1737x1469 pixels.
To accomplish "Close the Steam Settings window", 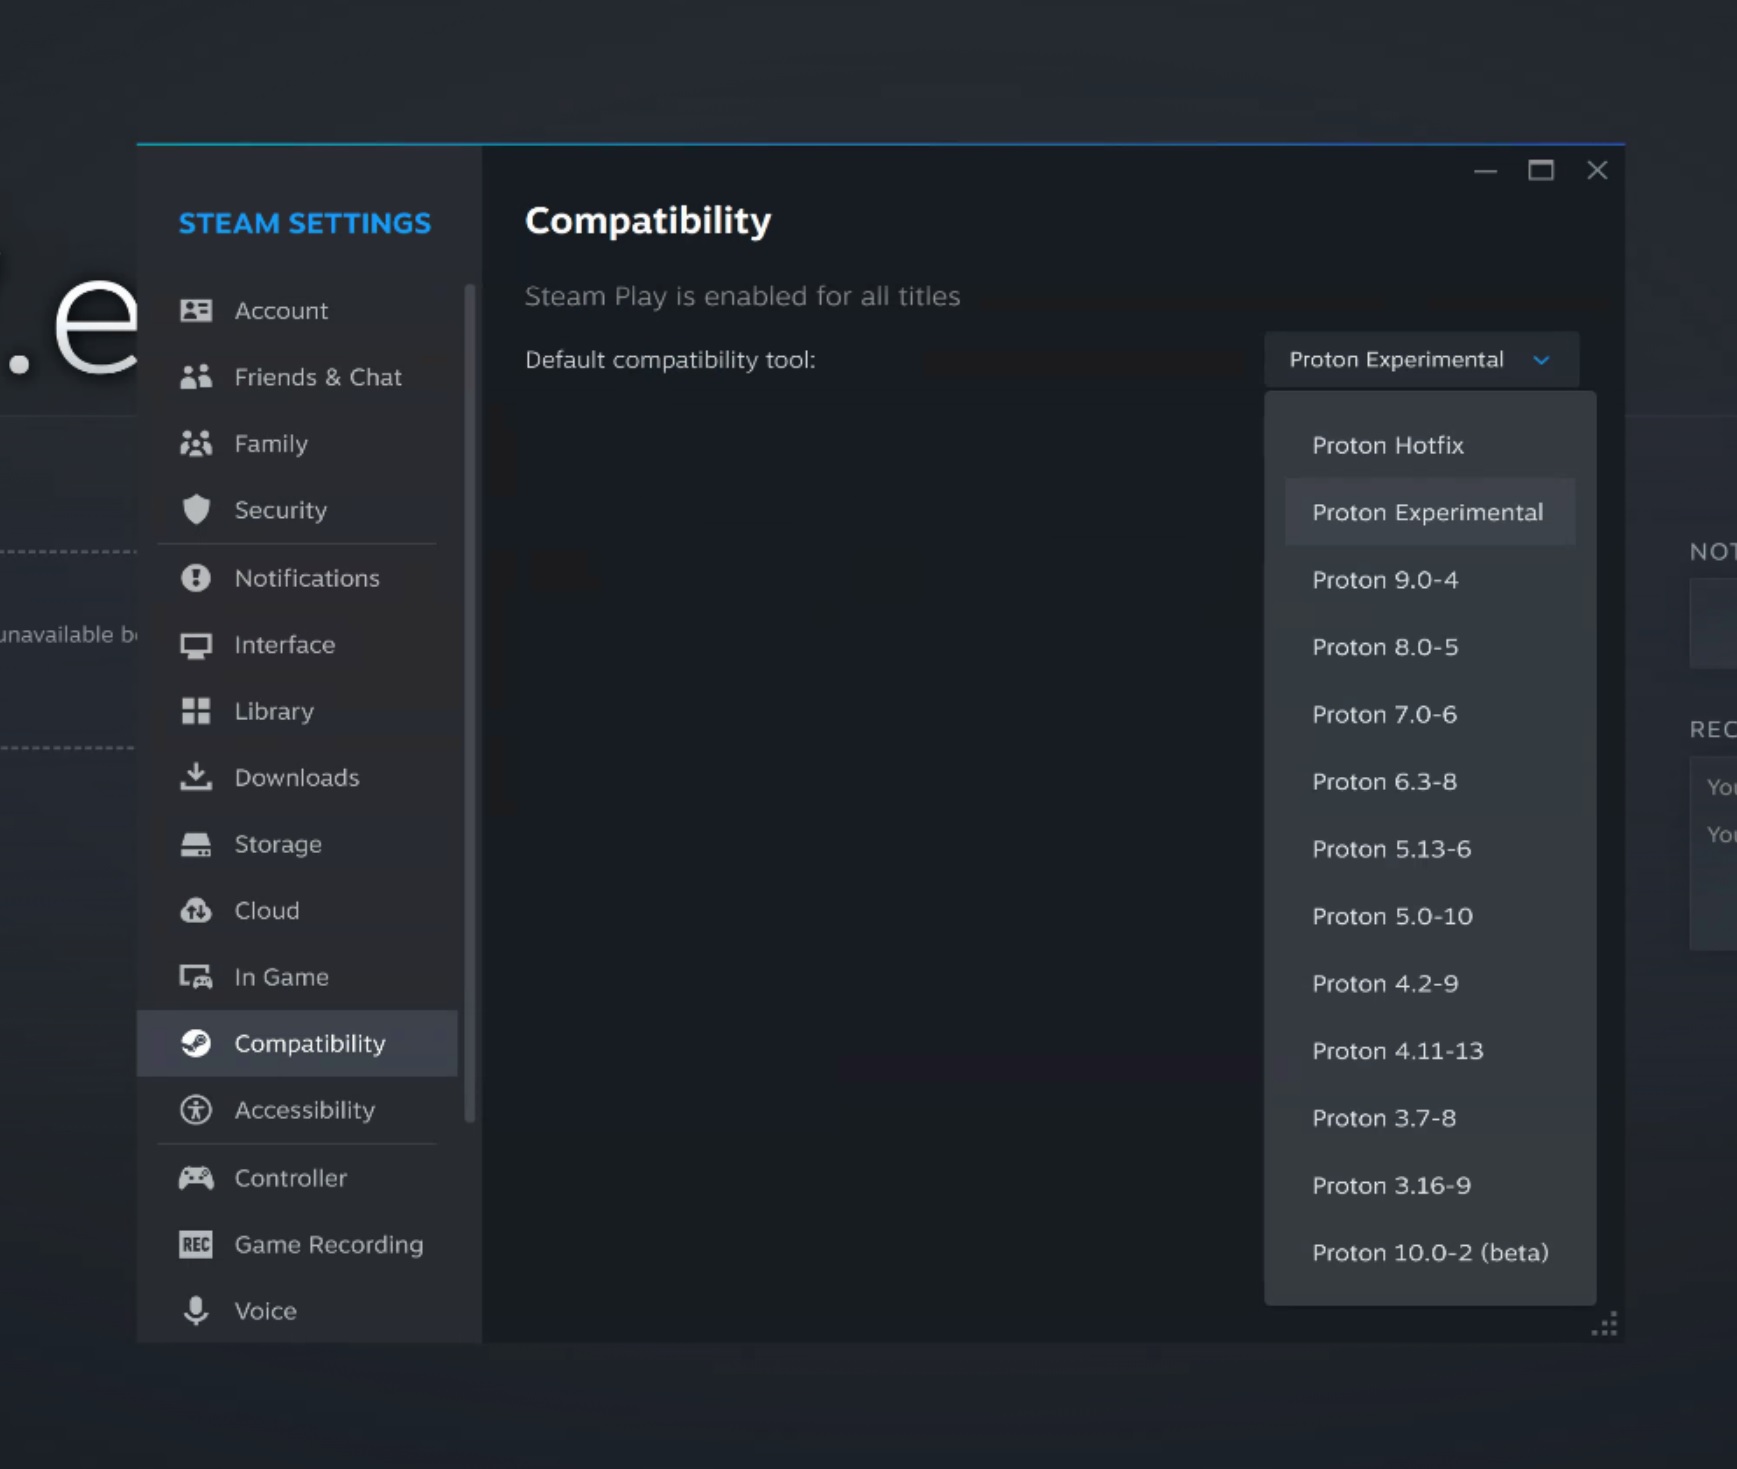I will (1597, 171).
